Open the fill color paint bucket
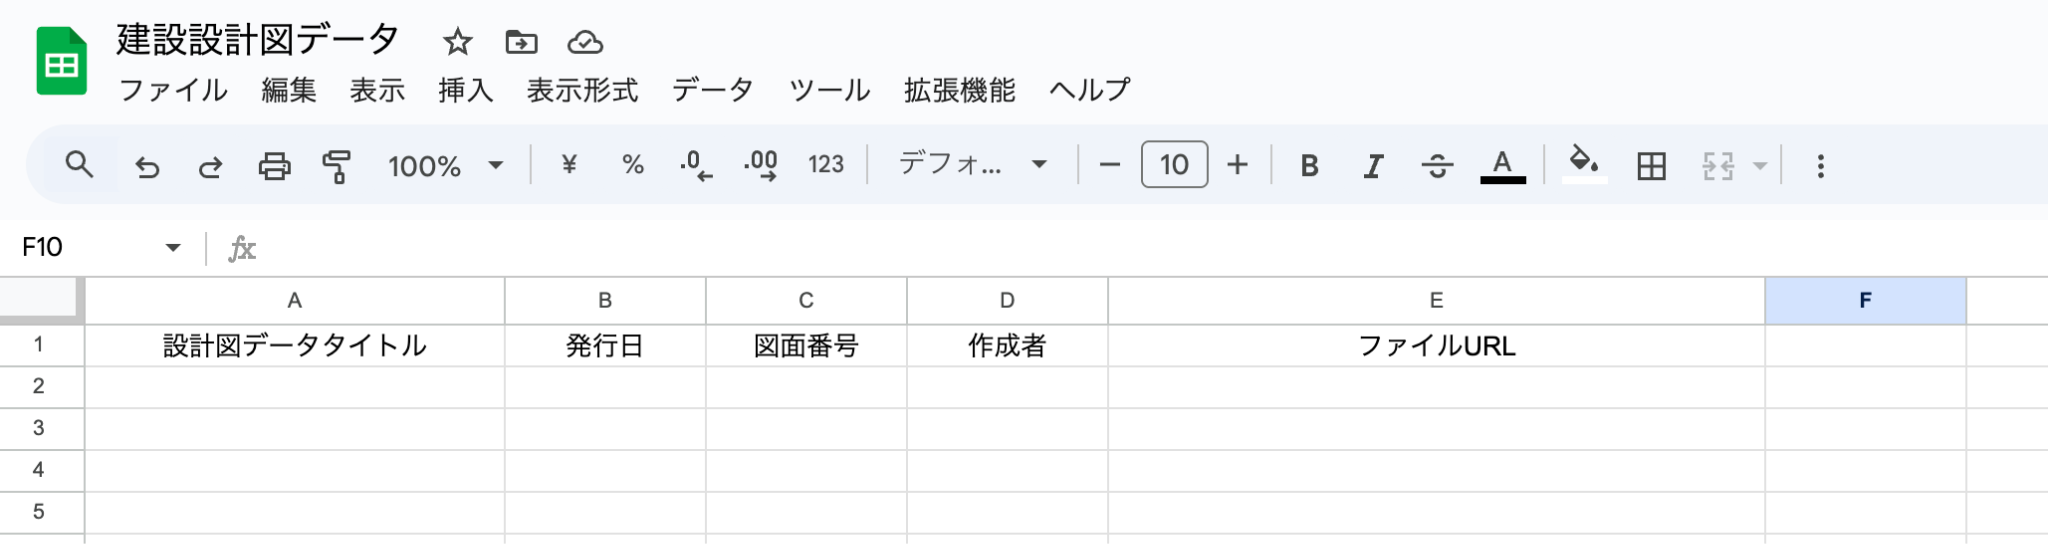The image size is (2048, 544). [1583, 164]
